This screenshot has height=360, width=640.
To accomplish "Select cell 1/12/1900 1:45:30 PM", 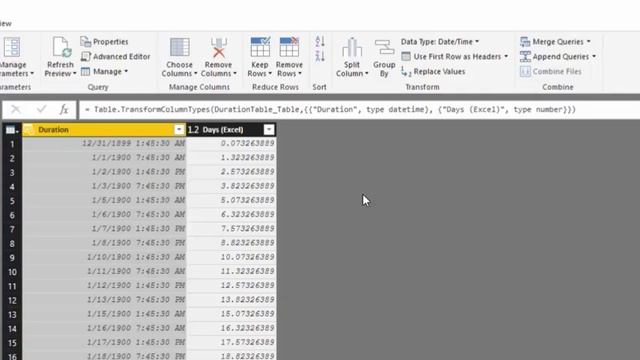I will tap(104, 285).
